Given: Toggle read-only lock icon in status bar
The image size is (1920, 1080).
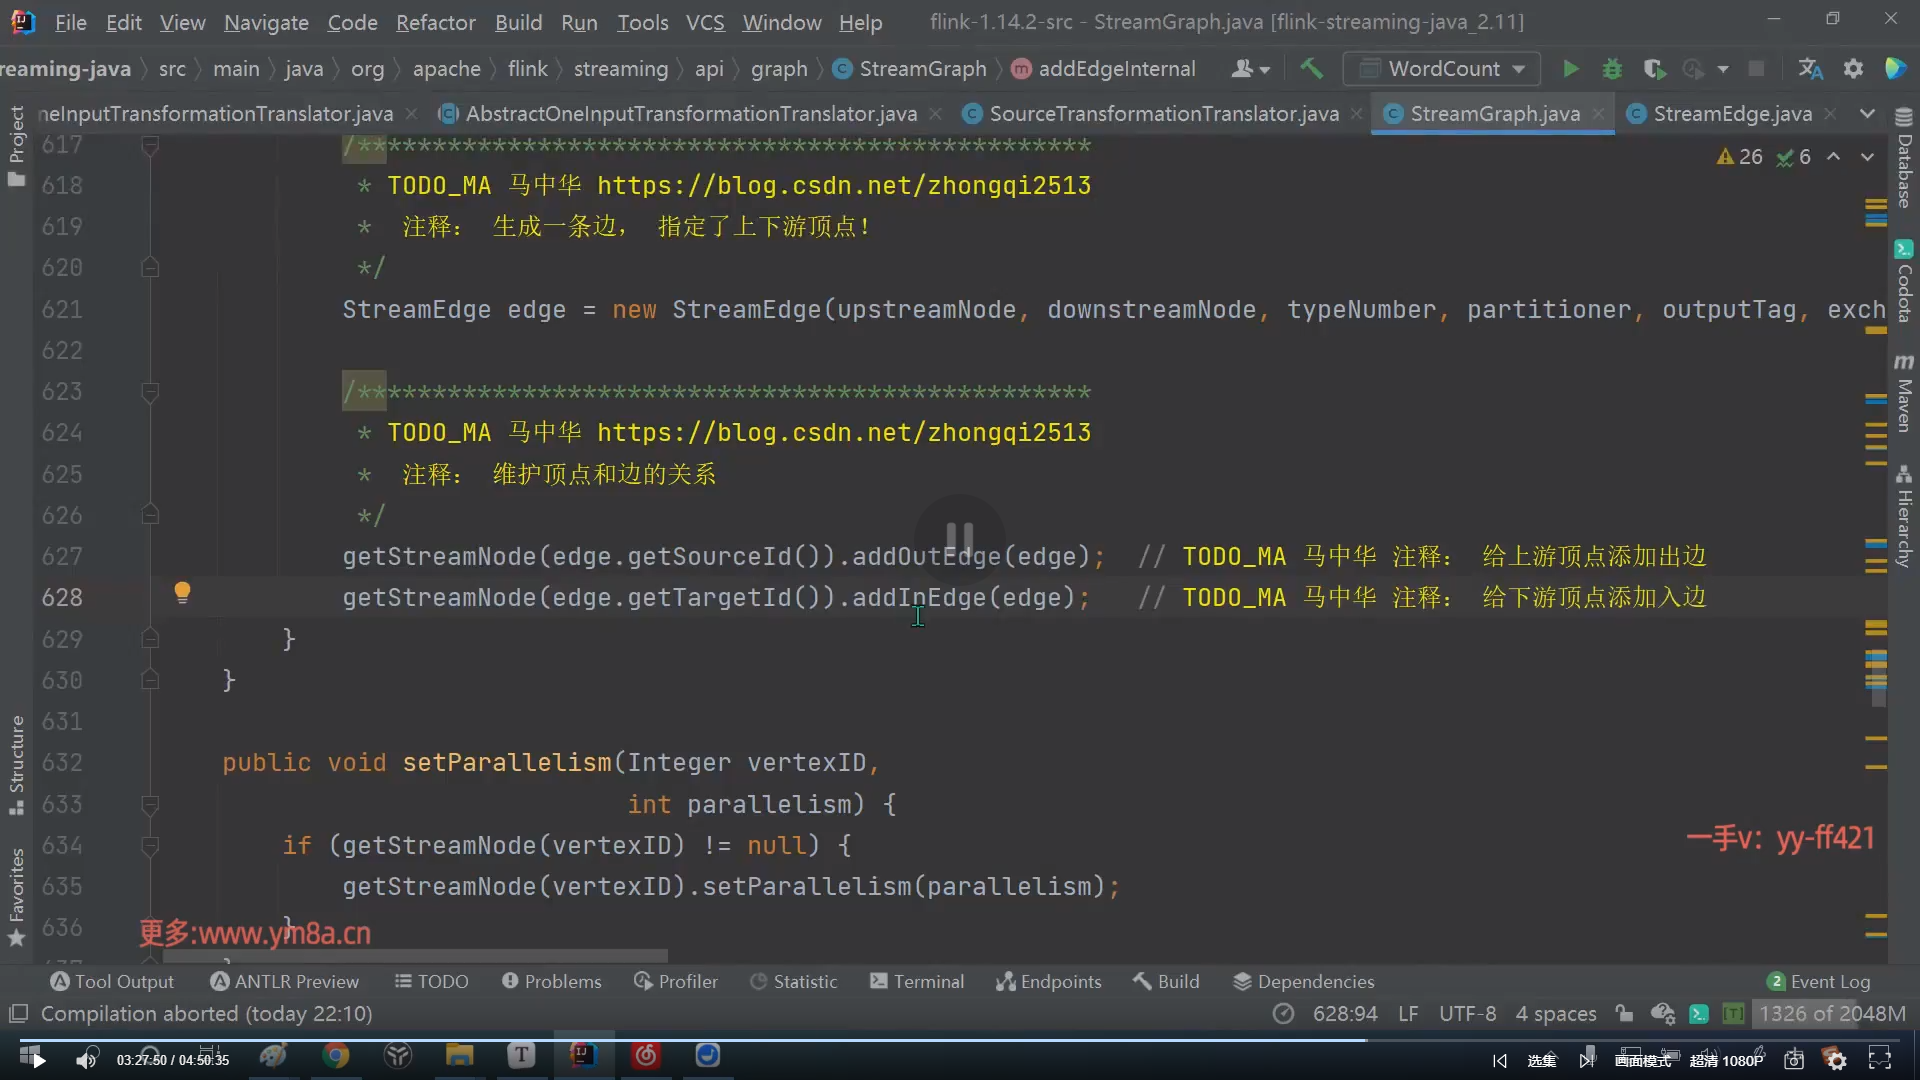Looking at the screenshot, I should [x=1624, y=1013].
